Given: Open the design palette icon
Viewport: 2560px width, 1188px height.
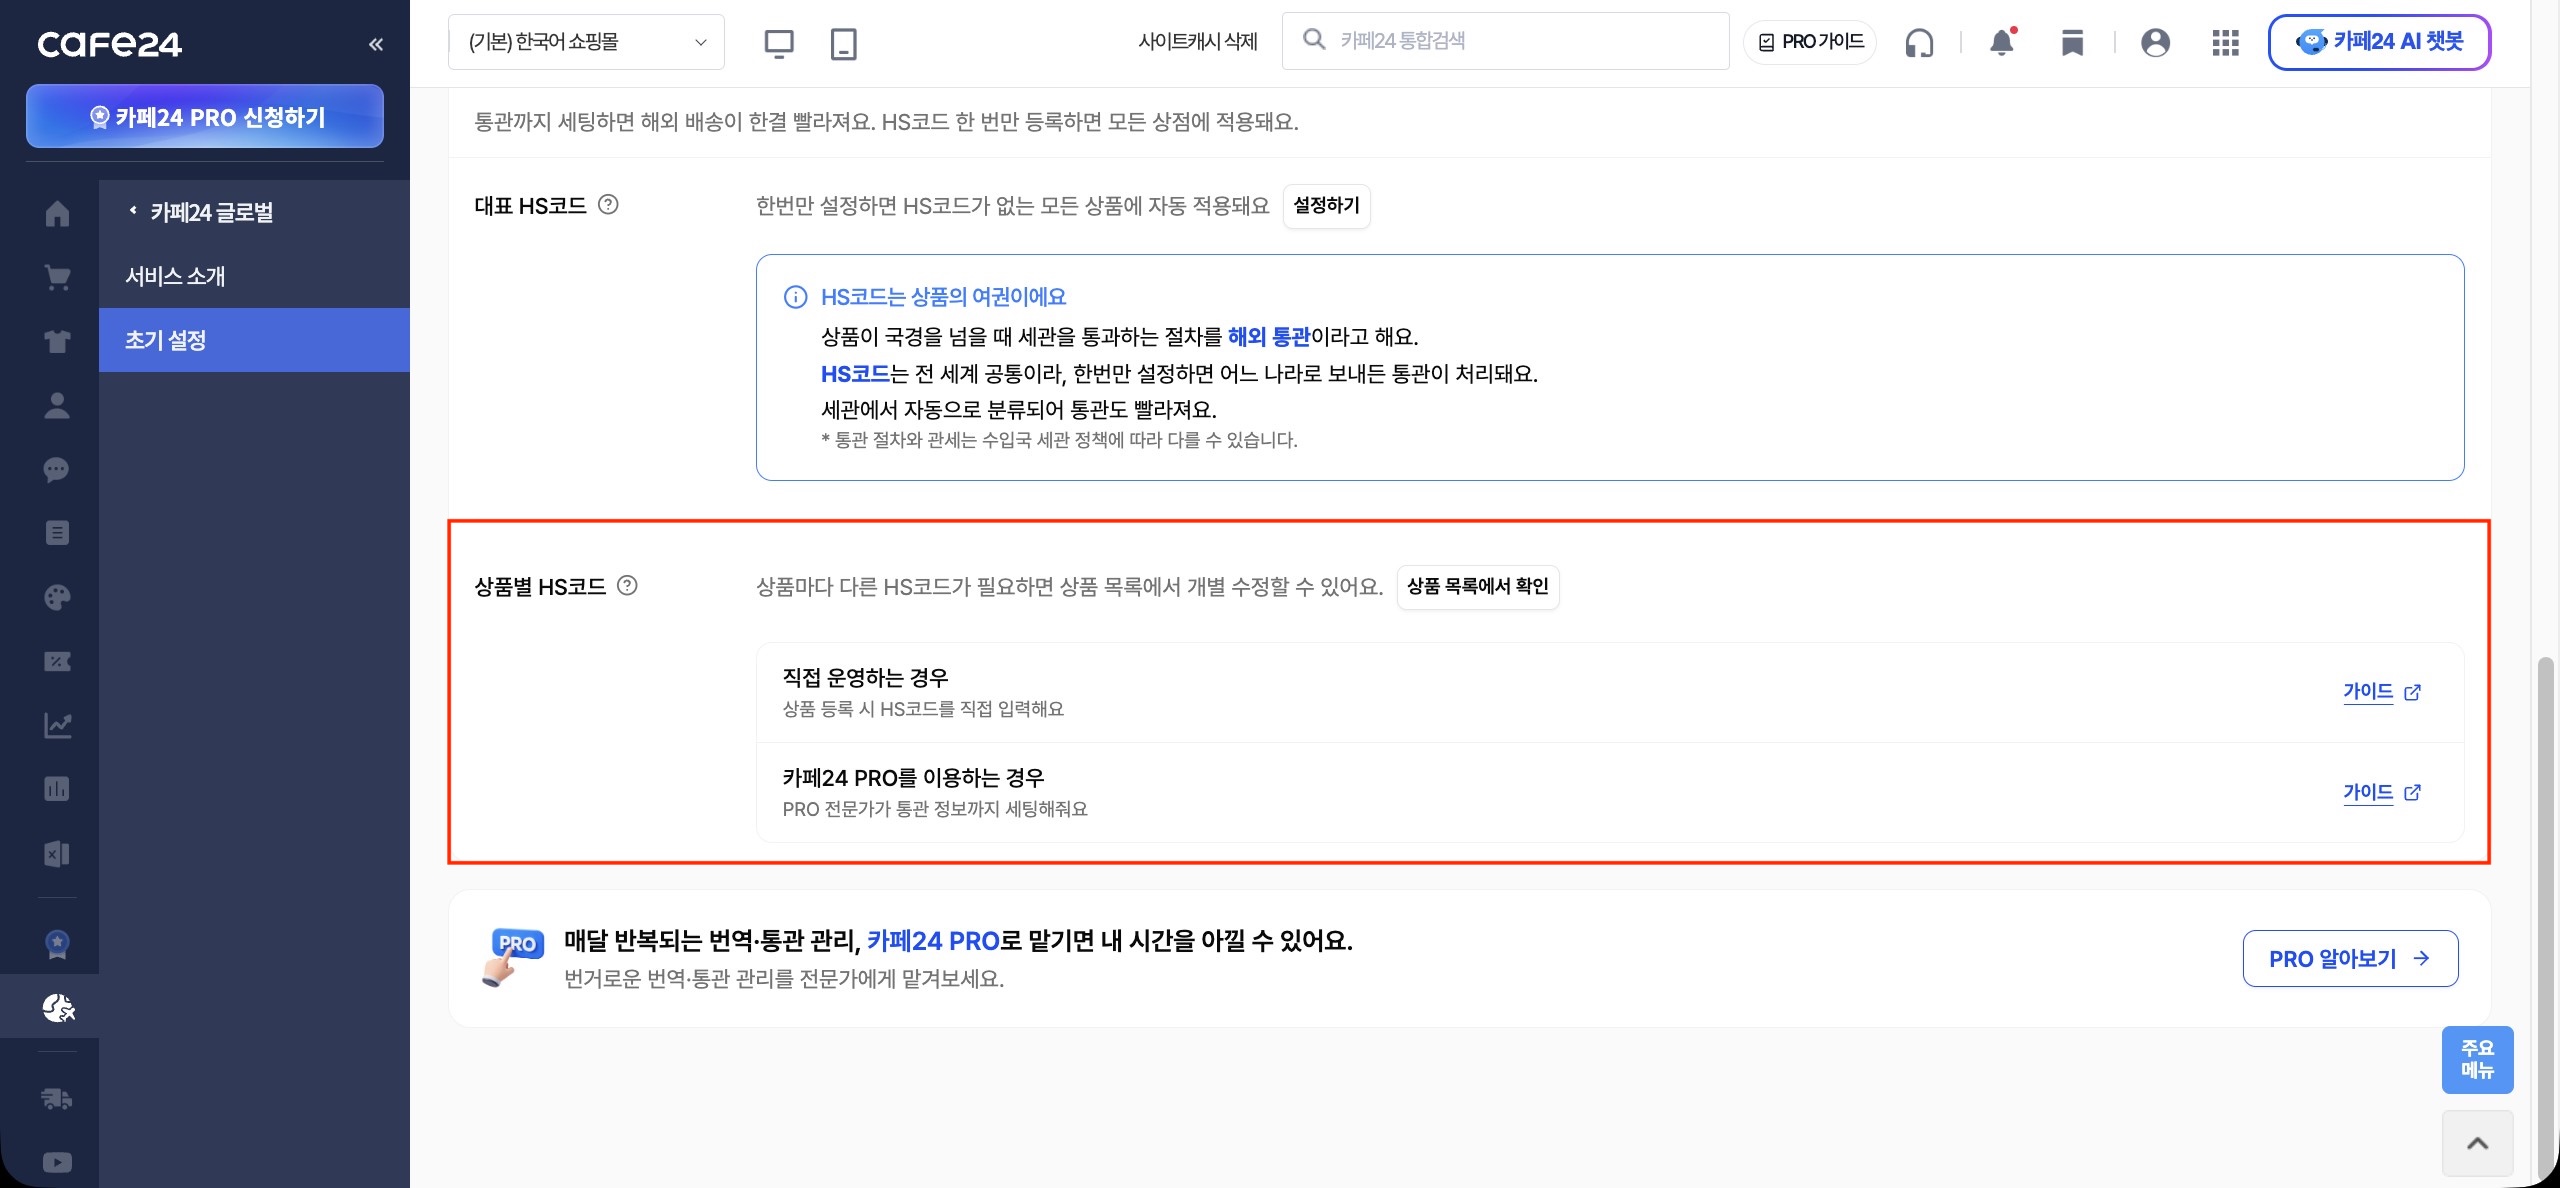Looking at the screenshot, I should [x=57, y=597].
